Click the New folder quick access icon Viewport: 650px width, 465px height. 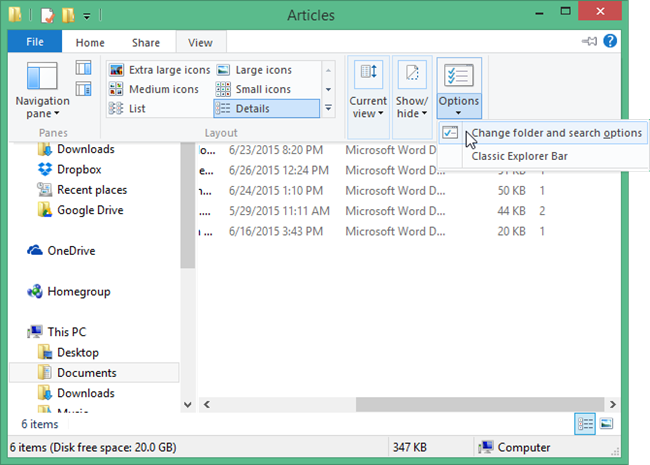(x=68, y=15)
